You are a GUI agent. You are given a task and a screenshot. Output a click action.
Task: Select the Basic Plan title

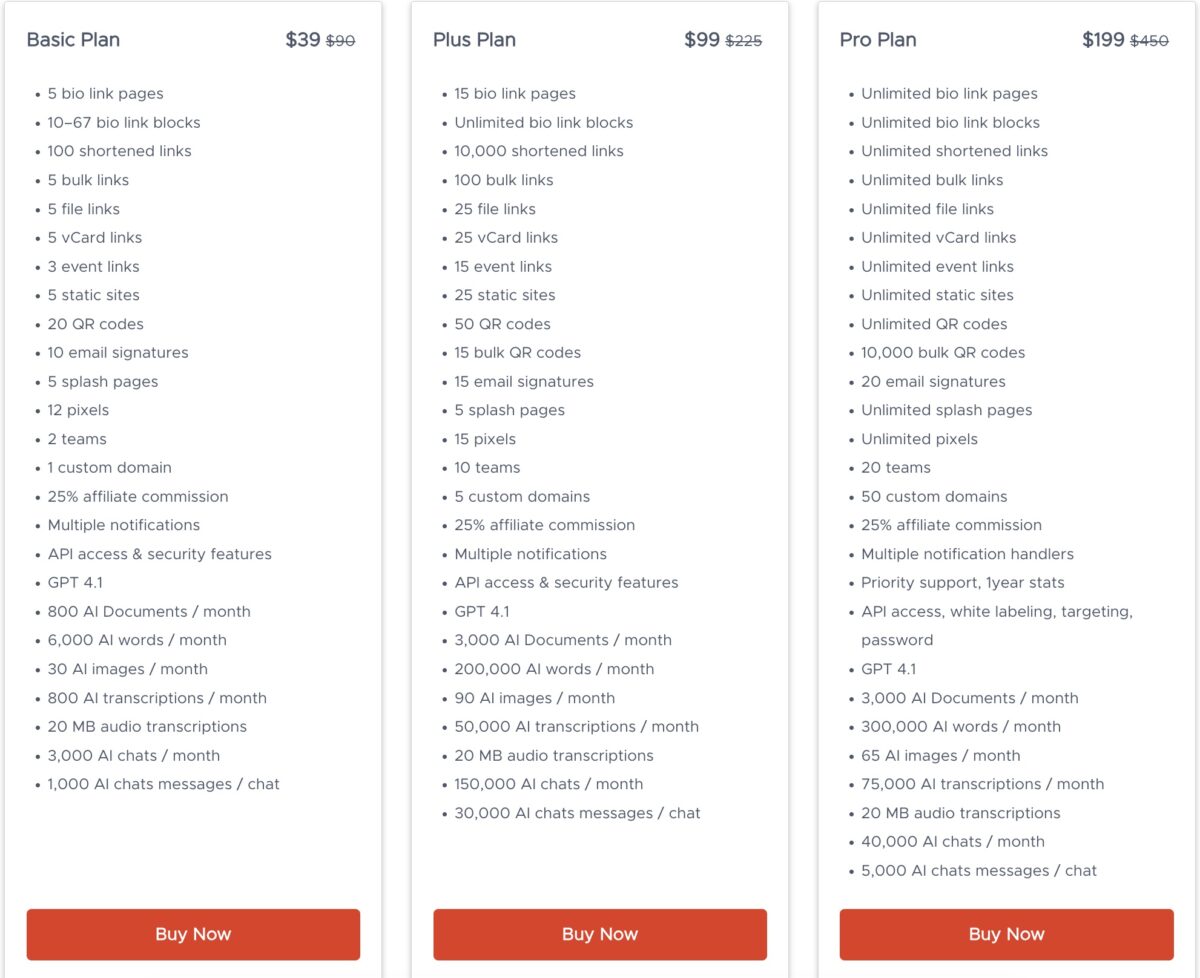(73, 40)
